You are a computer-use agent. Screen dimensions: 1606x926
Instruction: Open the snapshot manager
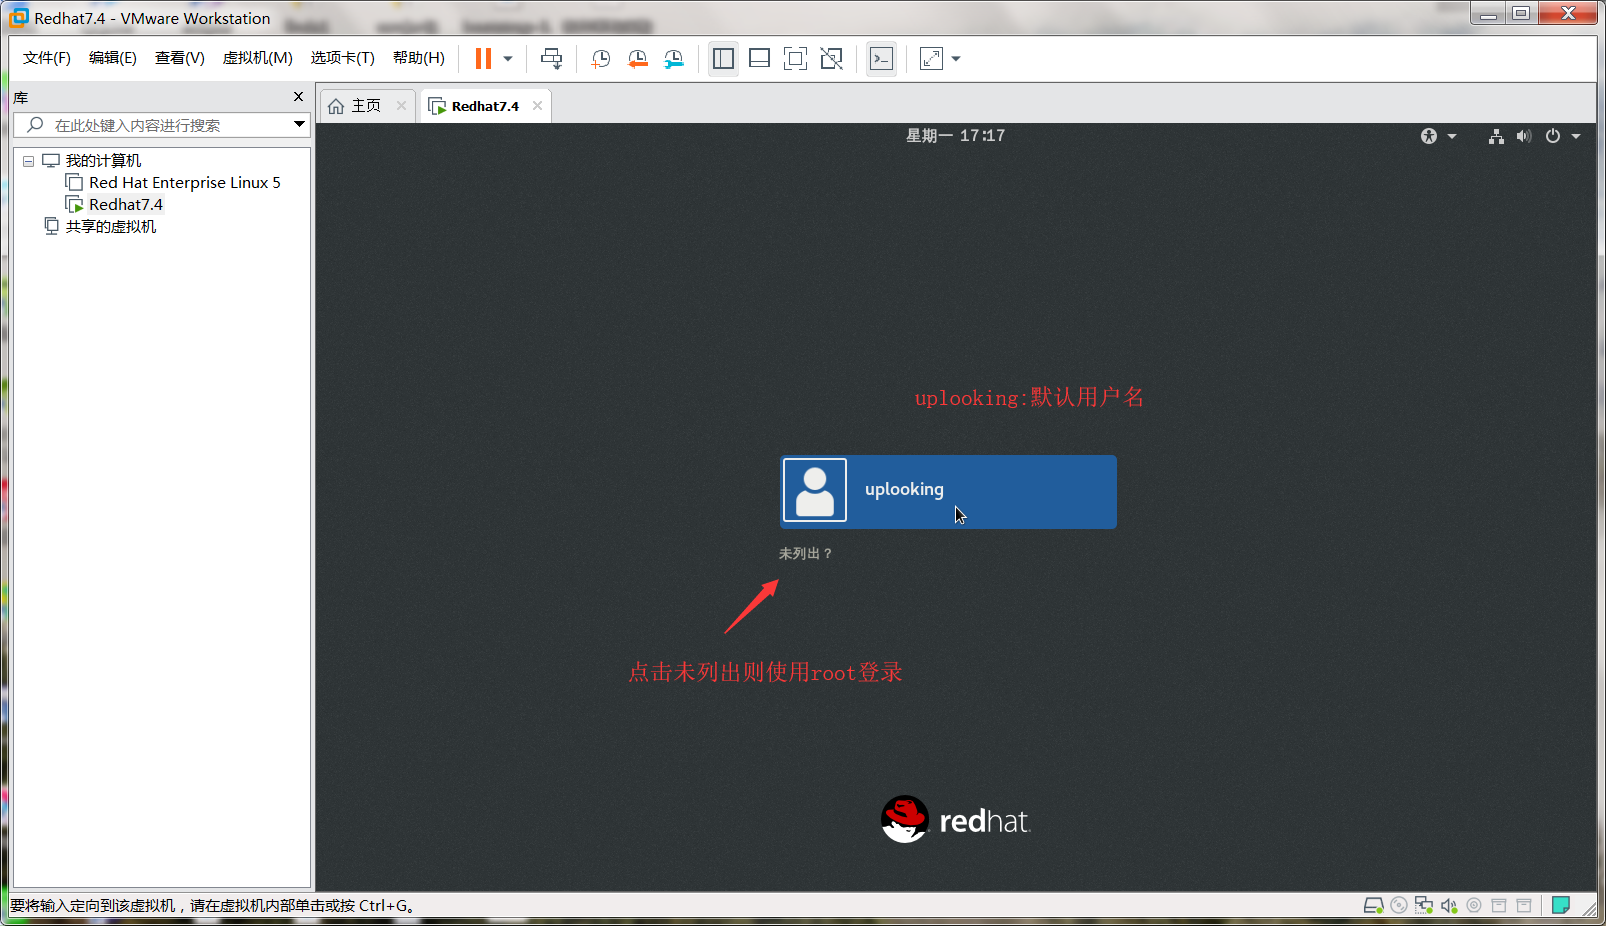click(x=674, y=58)
